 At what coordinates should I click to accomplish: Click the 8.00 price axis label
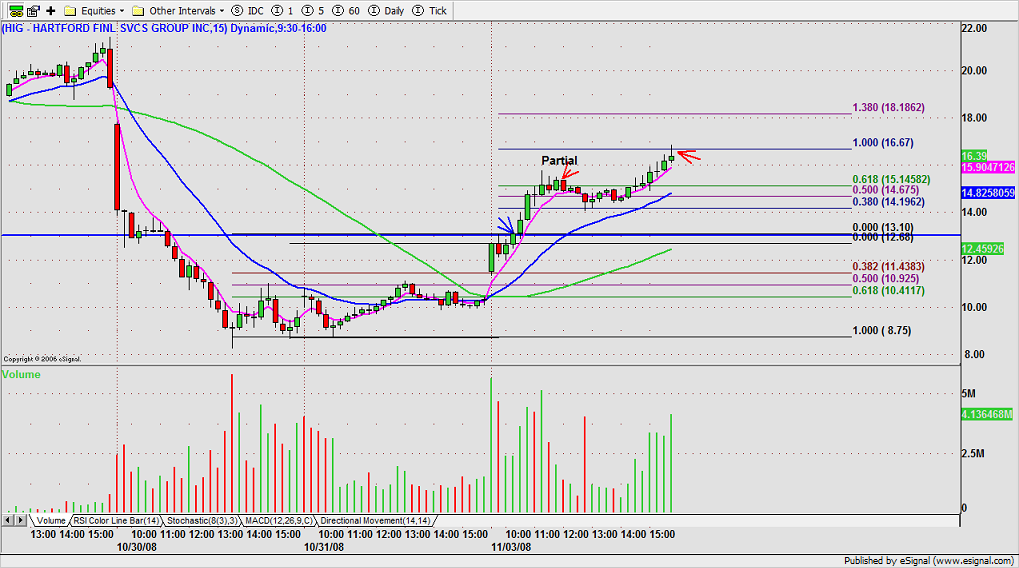pyautogui.click(x=974, y=354)
